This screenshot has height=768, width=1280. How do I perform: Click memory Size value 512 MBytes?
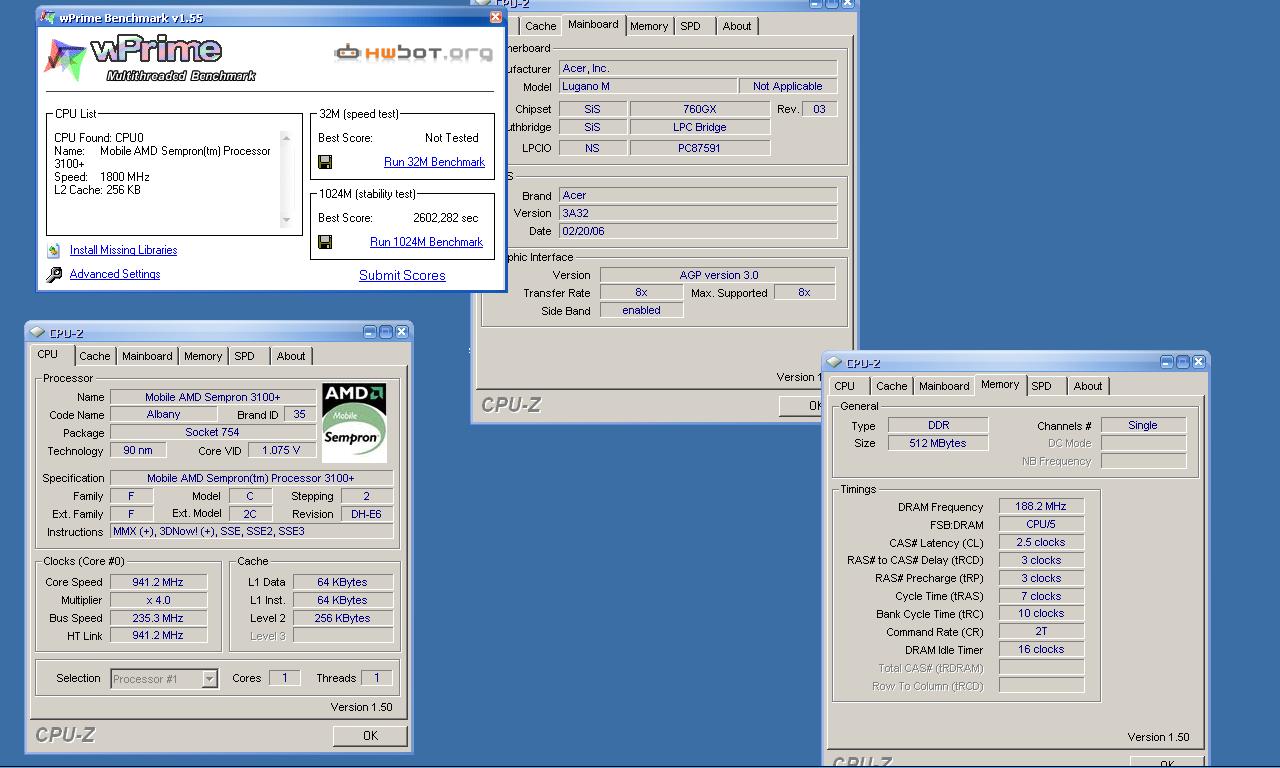click(x=938, y=443)
